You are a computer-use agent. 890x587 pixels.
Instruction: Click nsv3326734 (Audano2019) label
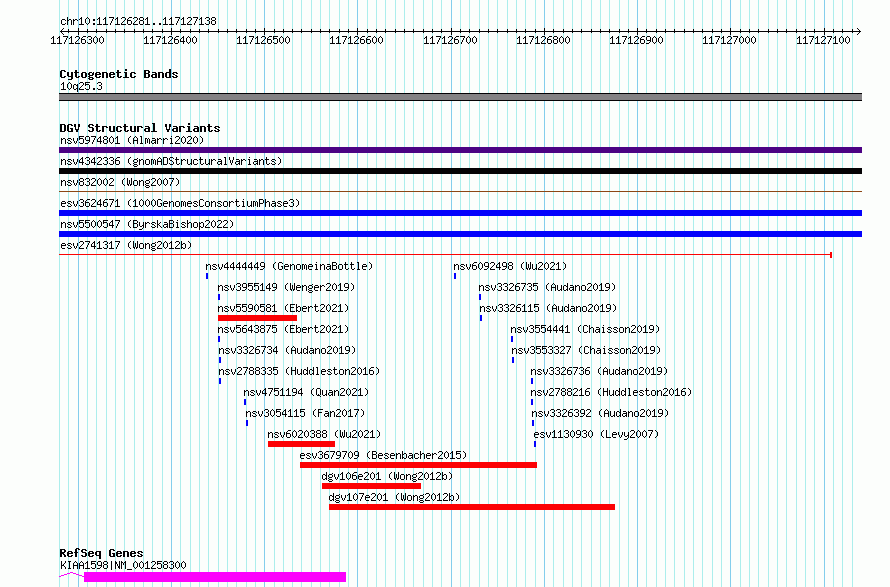pyautogui.click(x=287, y=350)
